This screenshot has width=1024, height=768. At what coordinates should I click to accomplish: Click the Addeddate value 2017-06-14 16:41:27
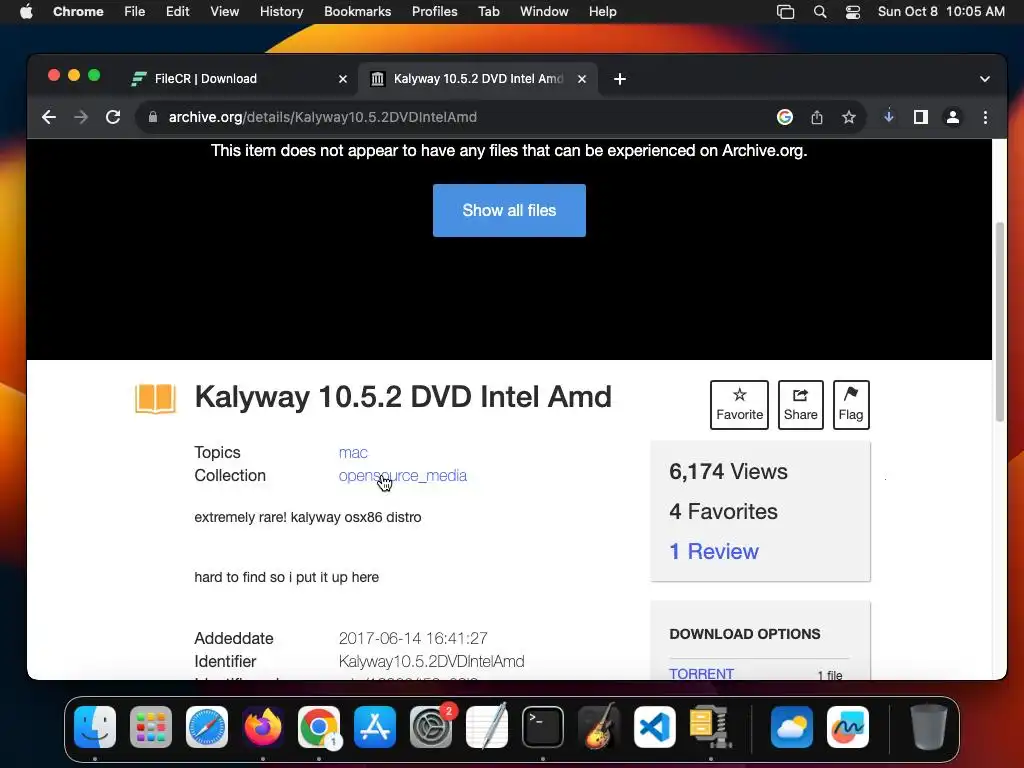click(x=413, y=638)
